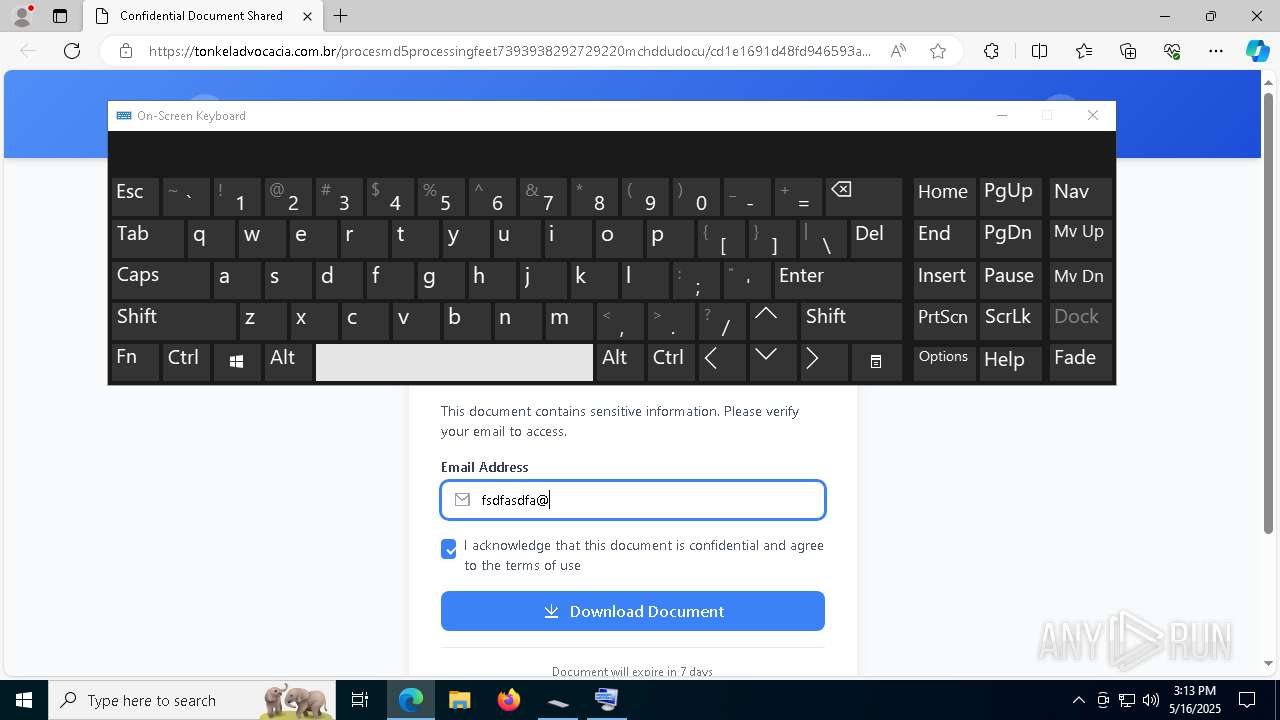Close the Confidential Document Shared tab
This screenshot has width=1280, height=720.
tap(308, 16)
